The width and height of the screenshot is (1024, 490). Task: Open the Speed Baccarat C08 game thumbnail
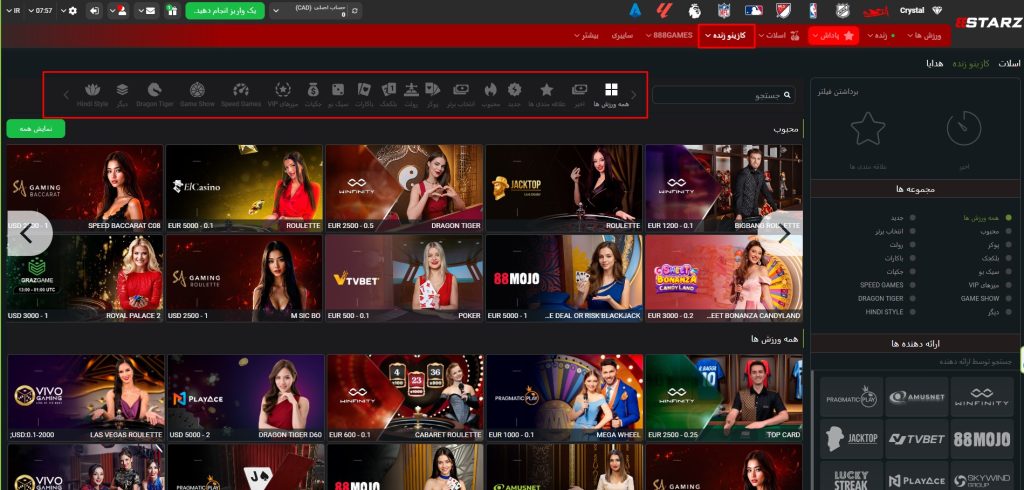(x=85, y=188)
